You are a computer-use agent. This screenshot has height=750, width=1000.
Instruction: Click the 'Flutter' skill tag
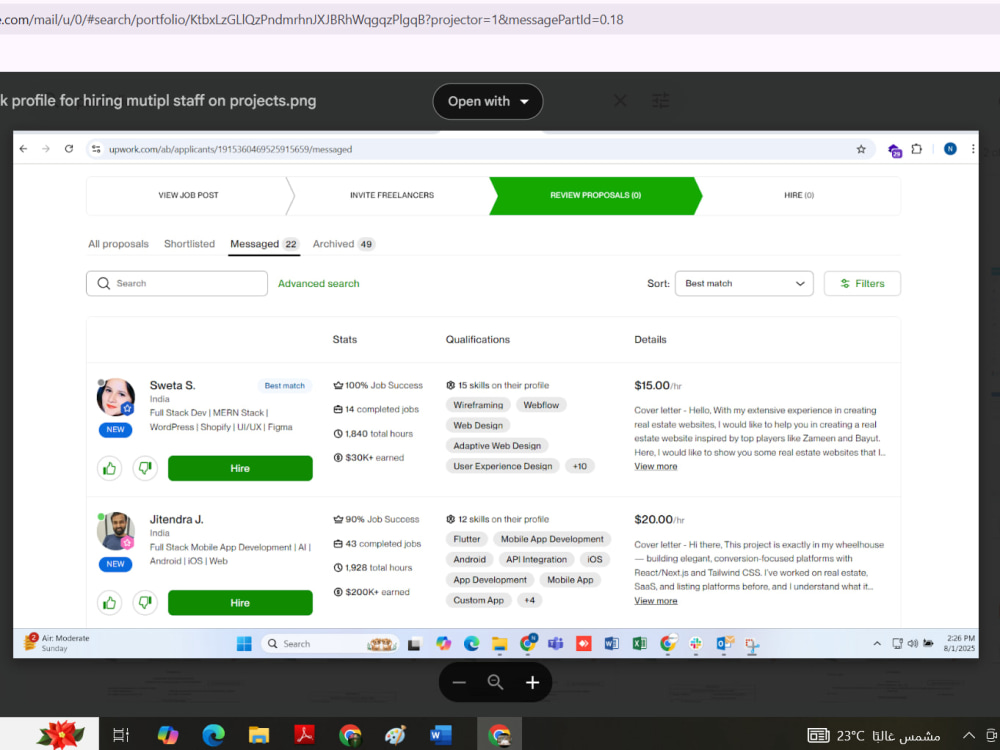pyautogui.click(x=466, y=539)
